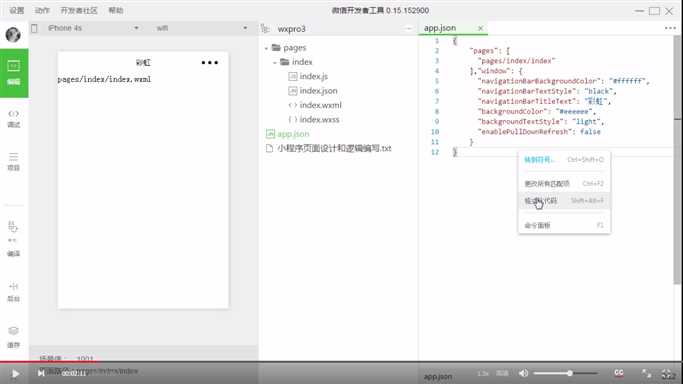Open the 帮助 menu

tap(116, 10)
